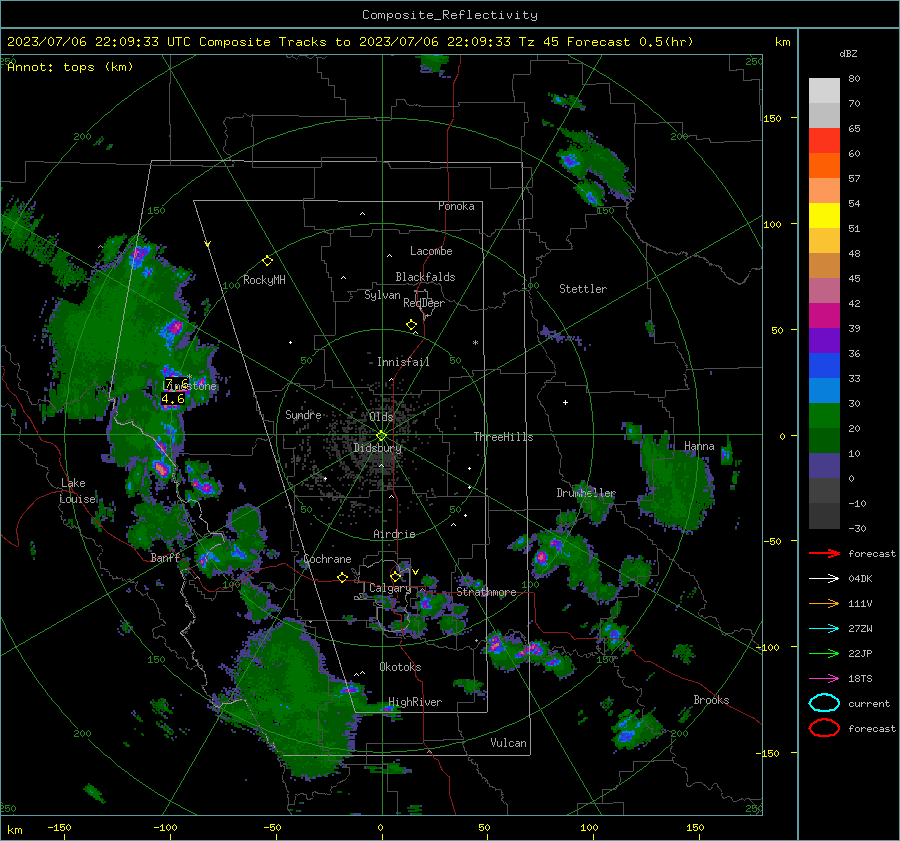Click the ThreeHills town label
The width and height of the screenshot is (900, 841).
pos(503,437)
